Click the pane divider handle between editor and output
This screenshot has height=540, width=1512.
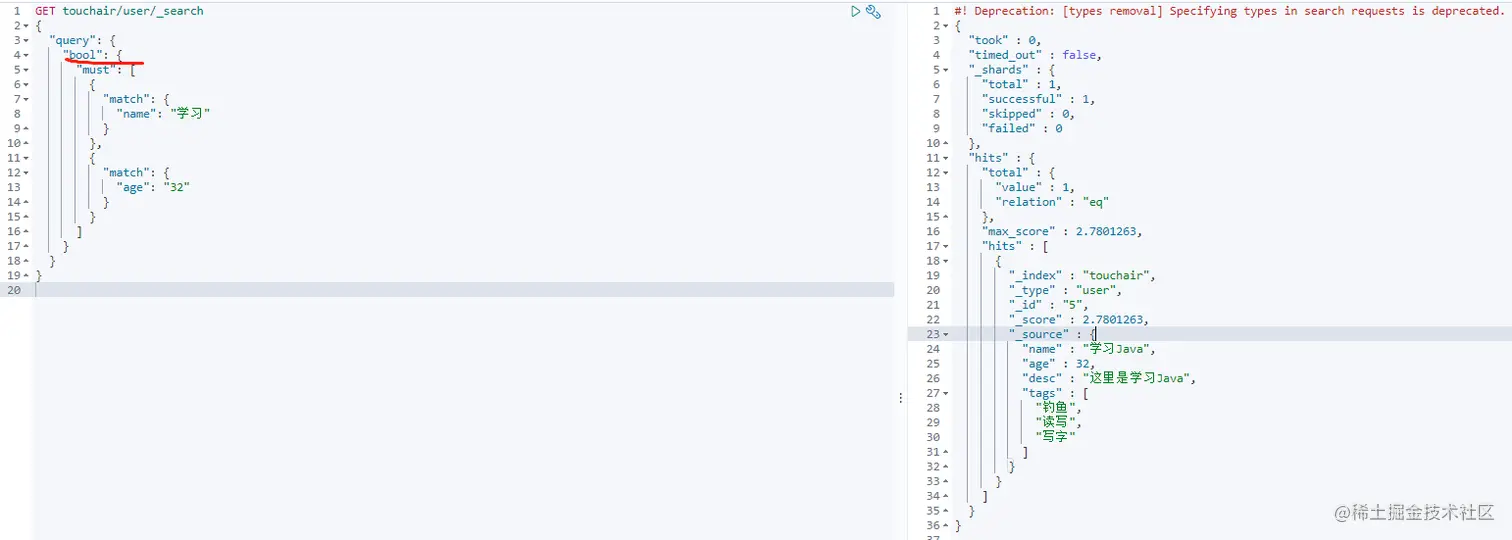click(901, 398)
